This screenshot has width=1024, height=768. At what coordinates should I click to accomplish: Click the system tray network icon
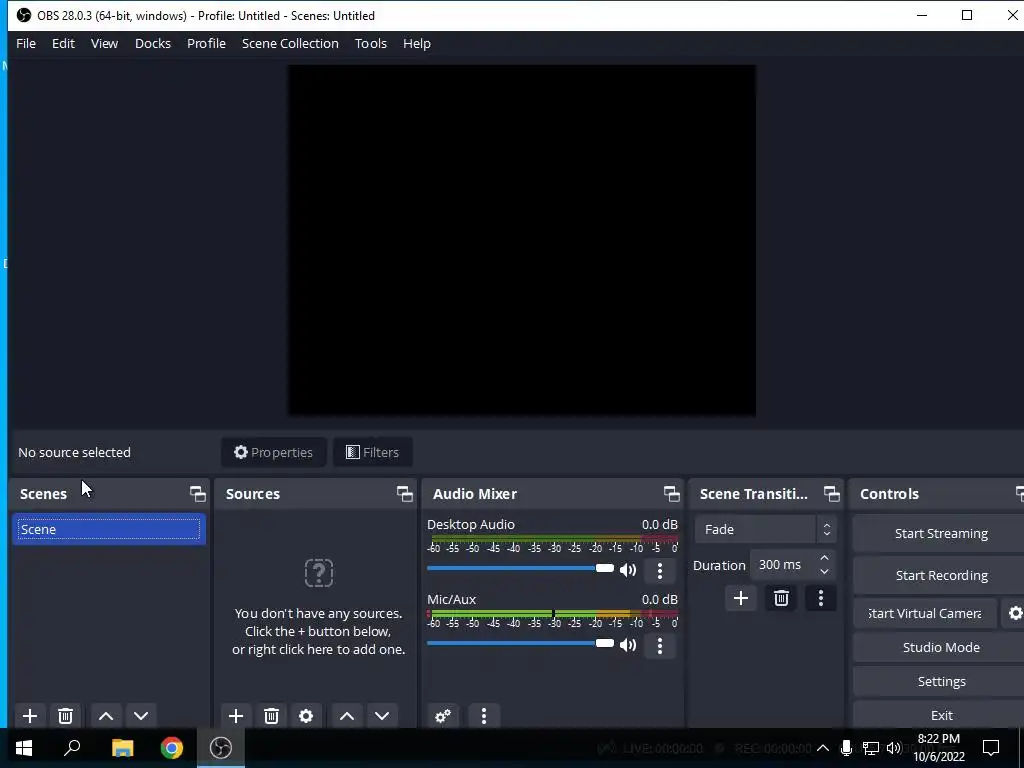(x=870, y=748)
